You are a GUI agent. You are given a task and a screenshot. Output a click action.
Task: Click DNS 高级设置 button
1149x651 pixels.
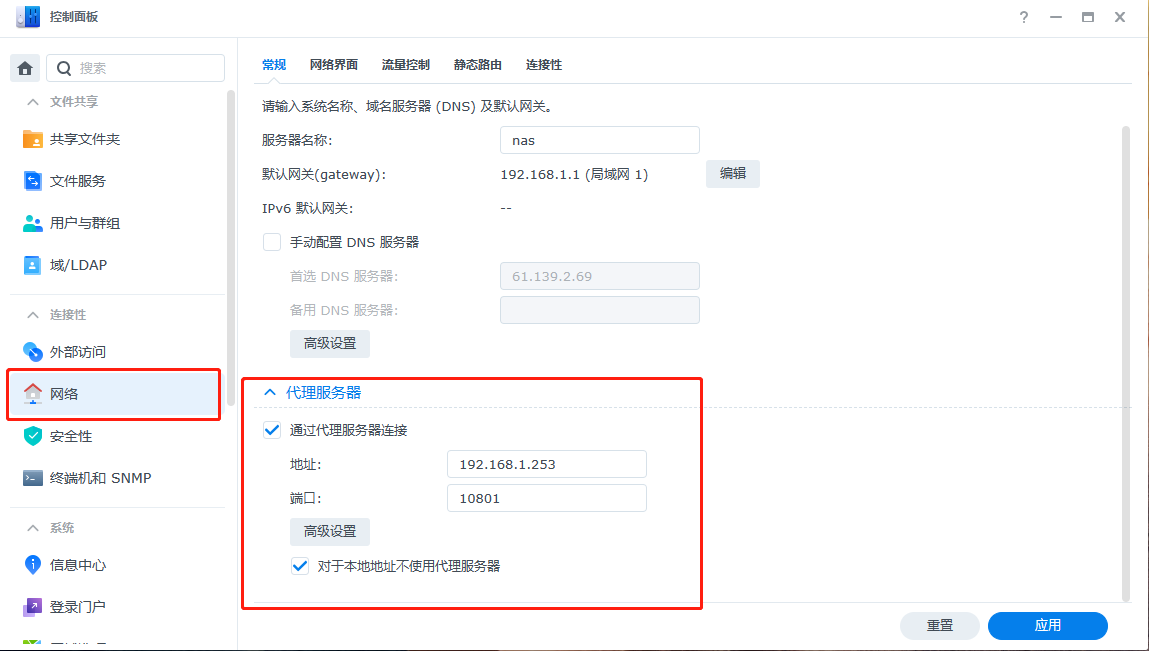pos(330,343)
